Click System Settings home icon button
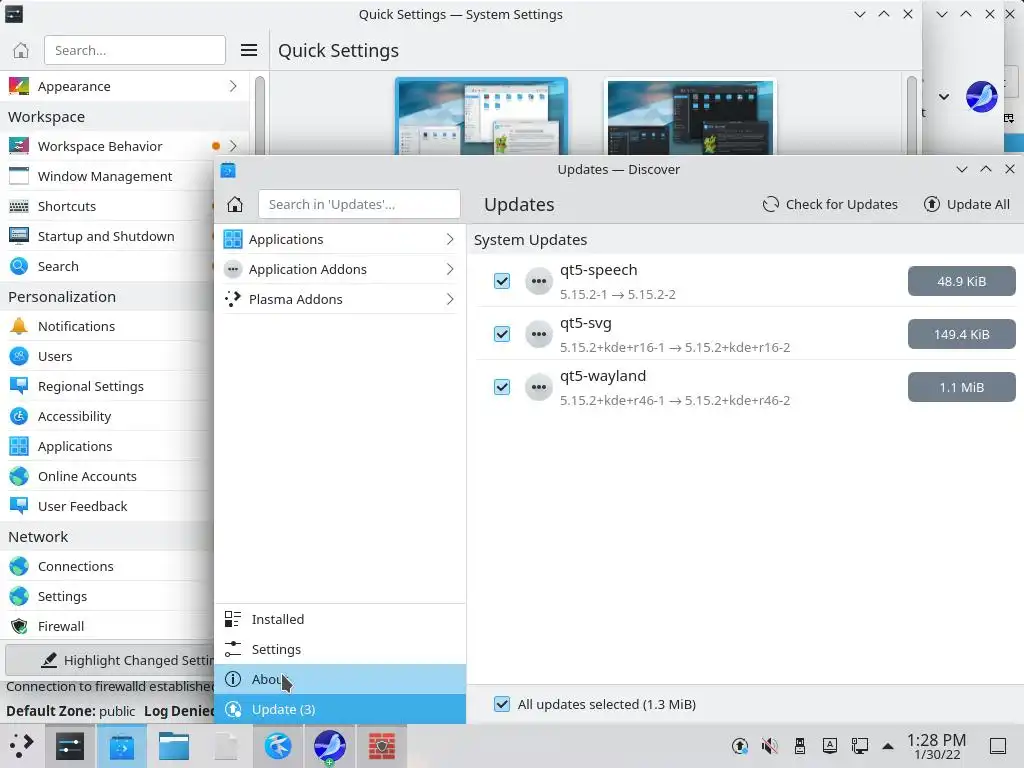1024x768 pixels. coord(21,50)
